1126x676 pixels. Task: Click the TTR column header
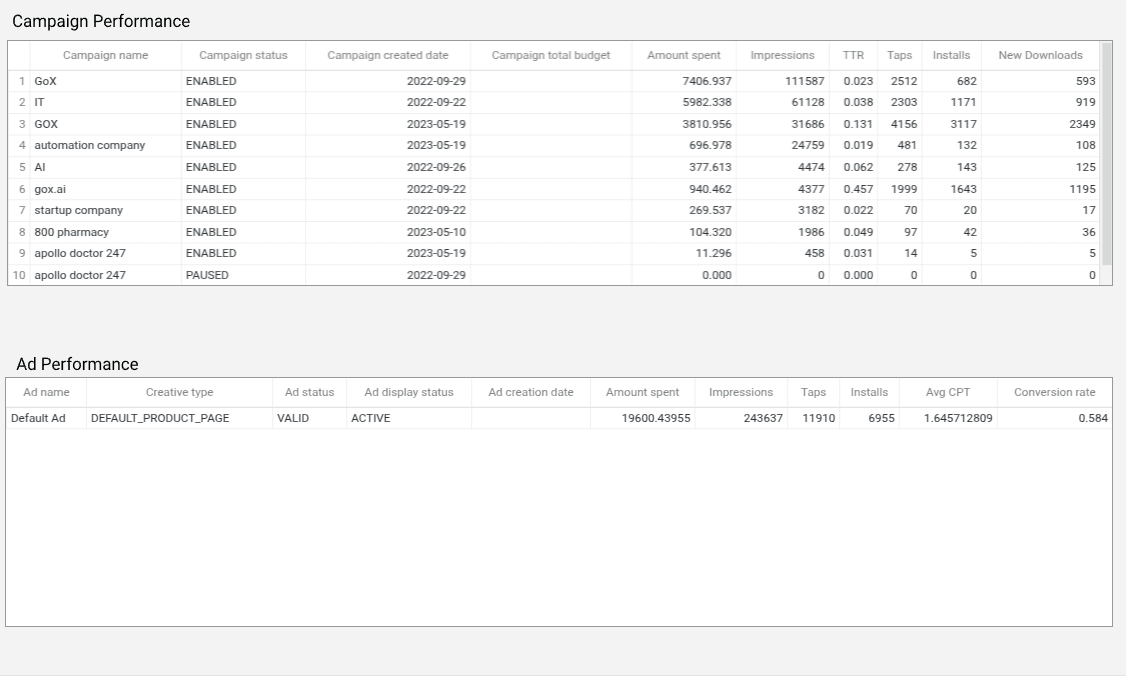pyautogui.click(x=853, y=55)
